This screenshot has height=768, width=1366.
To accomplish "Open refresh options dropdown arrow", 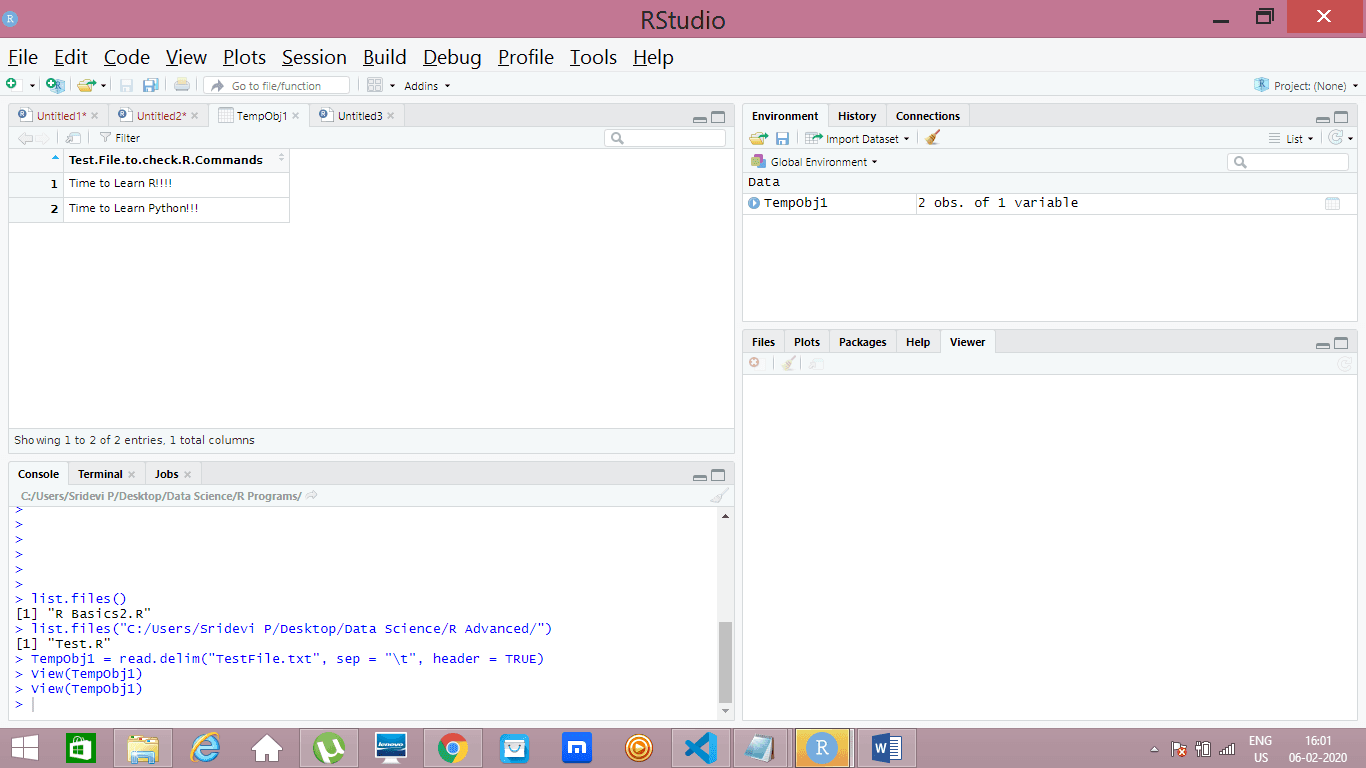I will [1351, 139].
